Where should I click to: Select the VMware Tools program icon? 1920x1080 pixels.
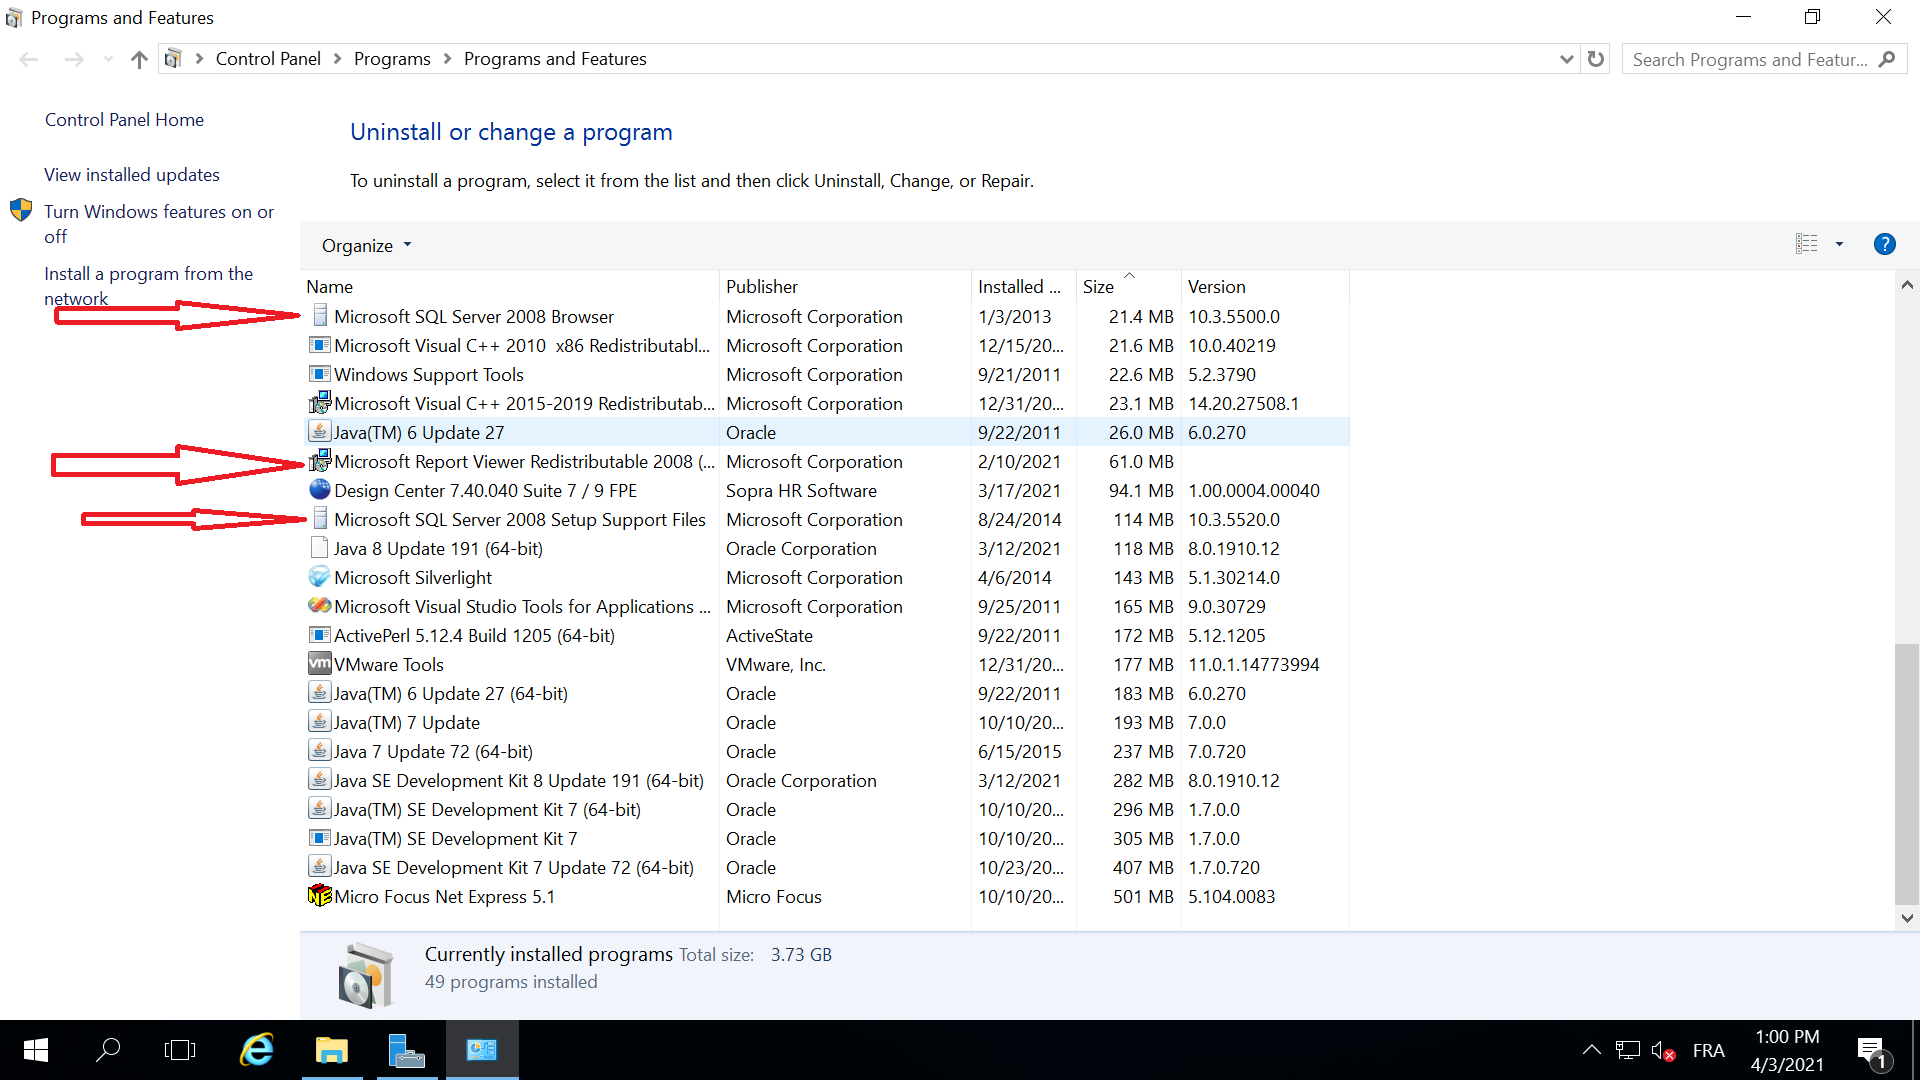click(x=319, y=664)
